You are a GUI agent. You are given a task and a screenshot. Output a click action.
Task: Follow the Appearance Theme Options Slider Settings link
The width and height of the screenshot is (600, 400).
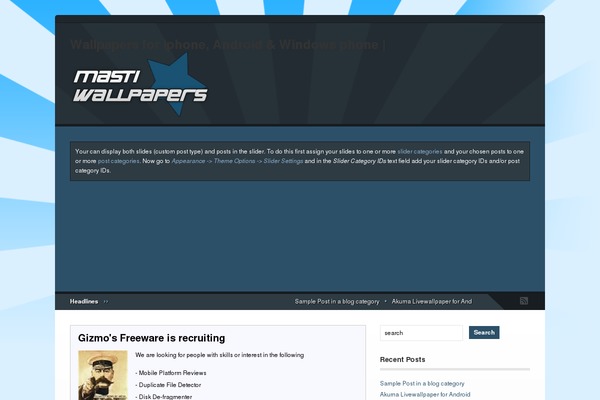tap(237, 161)
